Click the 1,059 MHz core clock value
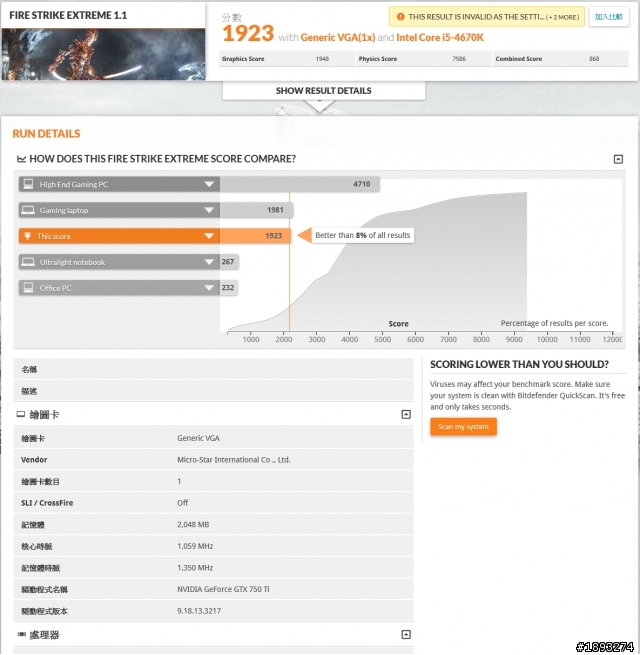 click(x=195, y=546)
